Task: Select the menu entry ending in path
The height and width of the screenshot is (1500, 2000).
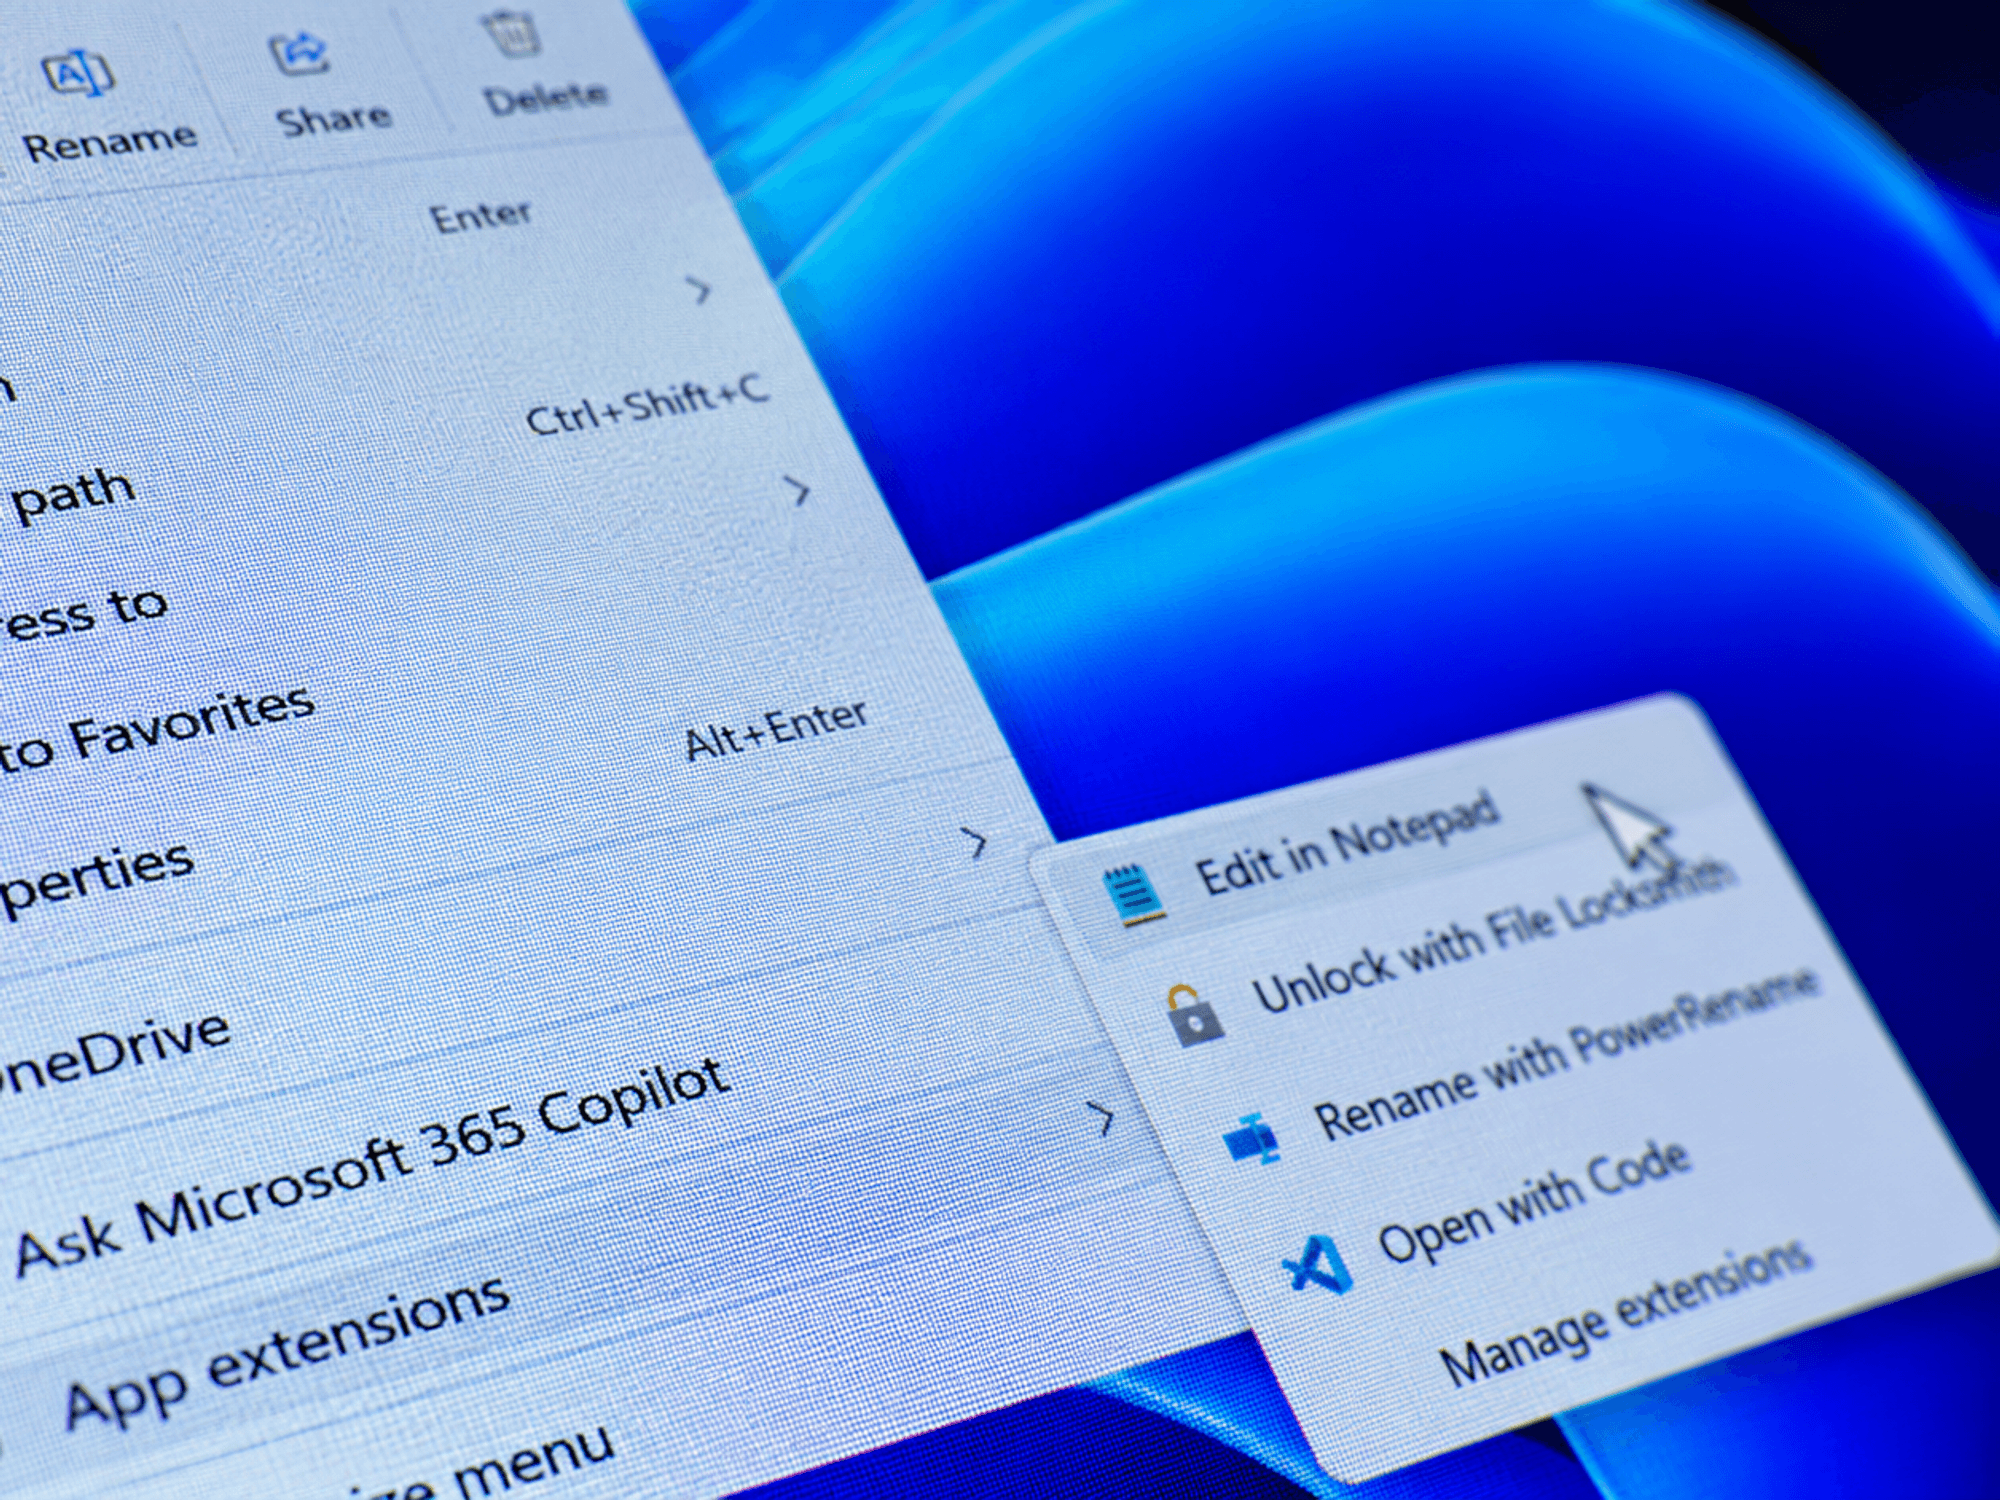Action: tap(73, 494)
